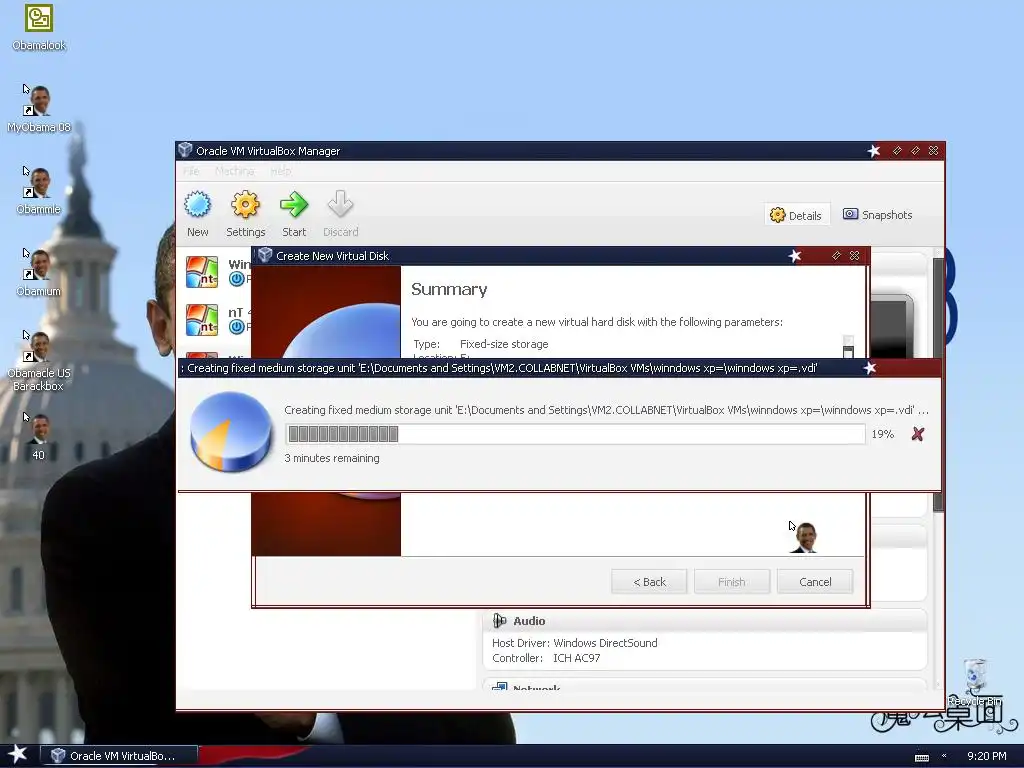Click the New virtual machine icon

(197, 213)
